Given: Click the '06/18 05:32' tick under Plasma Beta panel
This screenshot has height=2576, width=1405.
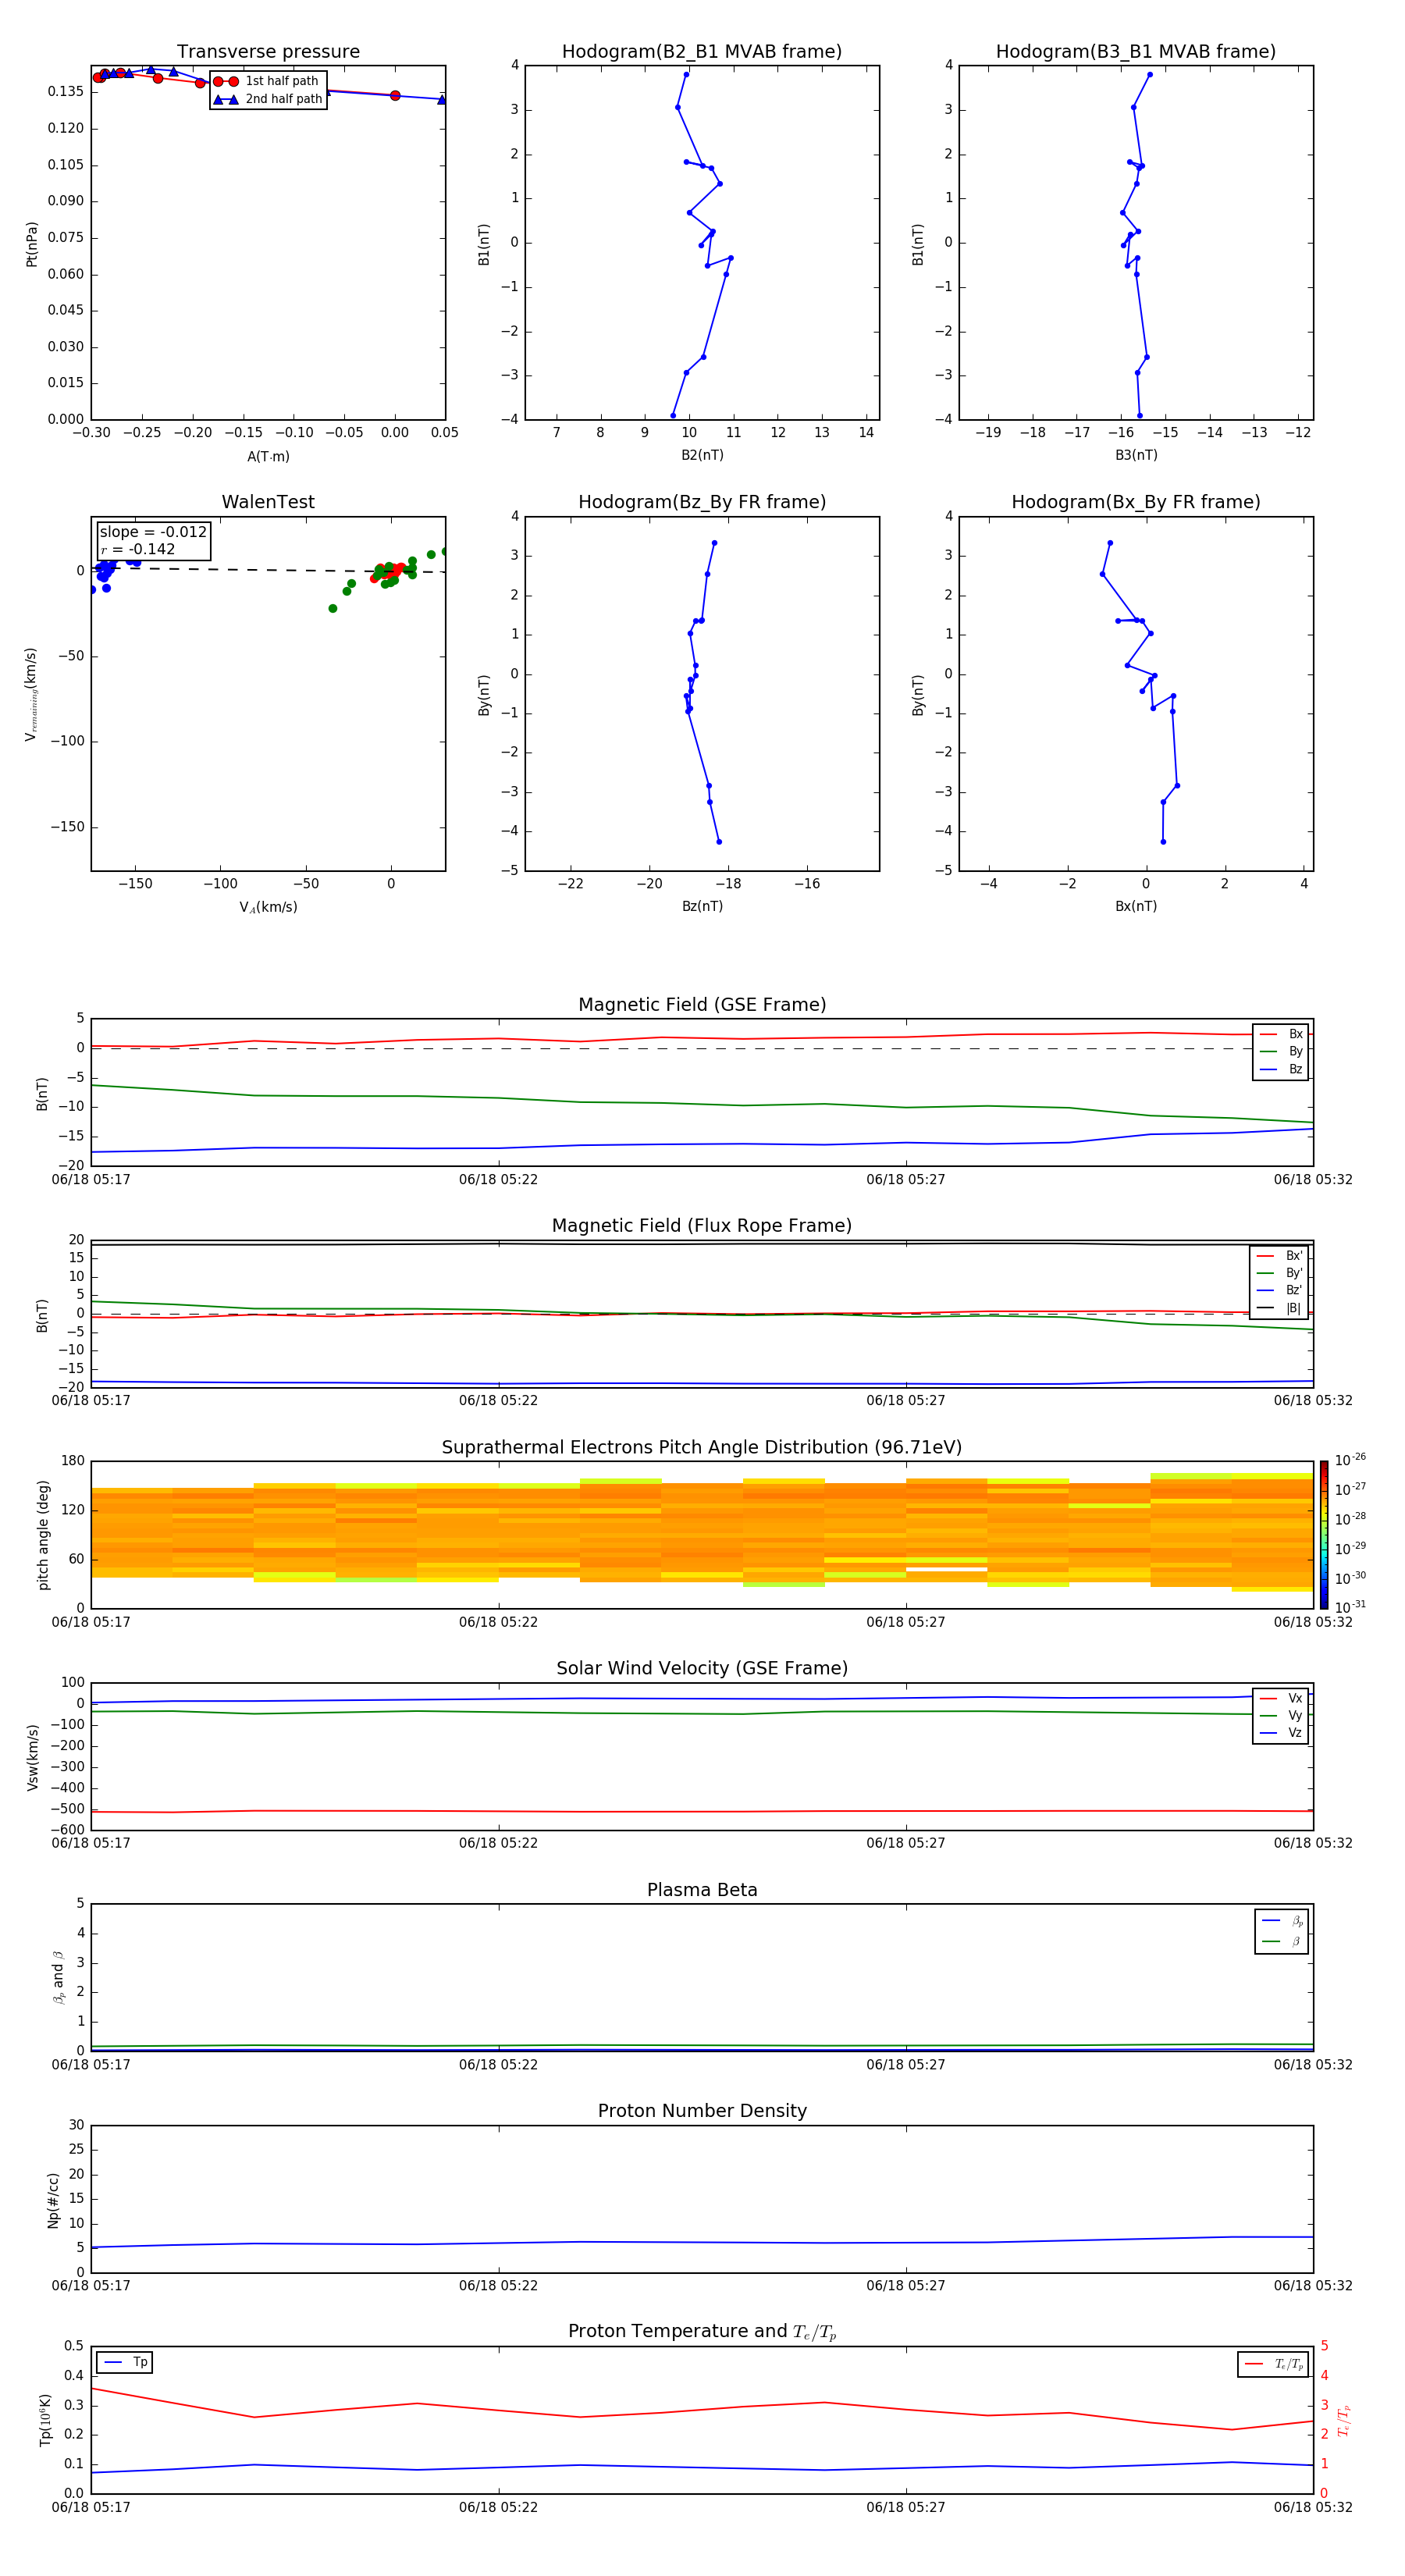Looking at the screenshot, I should pos(1312,2065).
